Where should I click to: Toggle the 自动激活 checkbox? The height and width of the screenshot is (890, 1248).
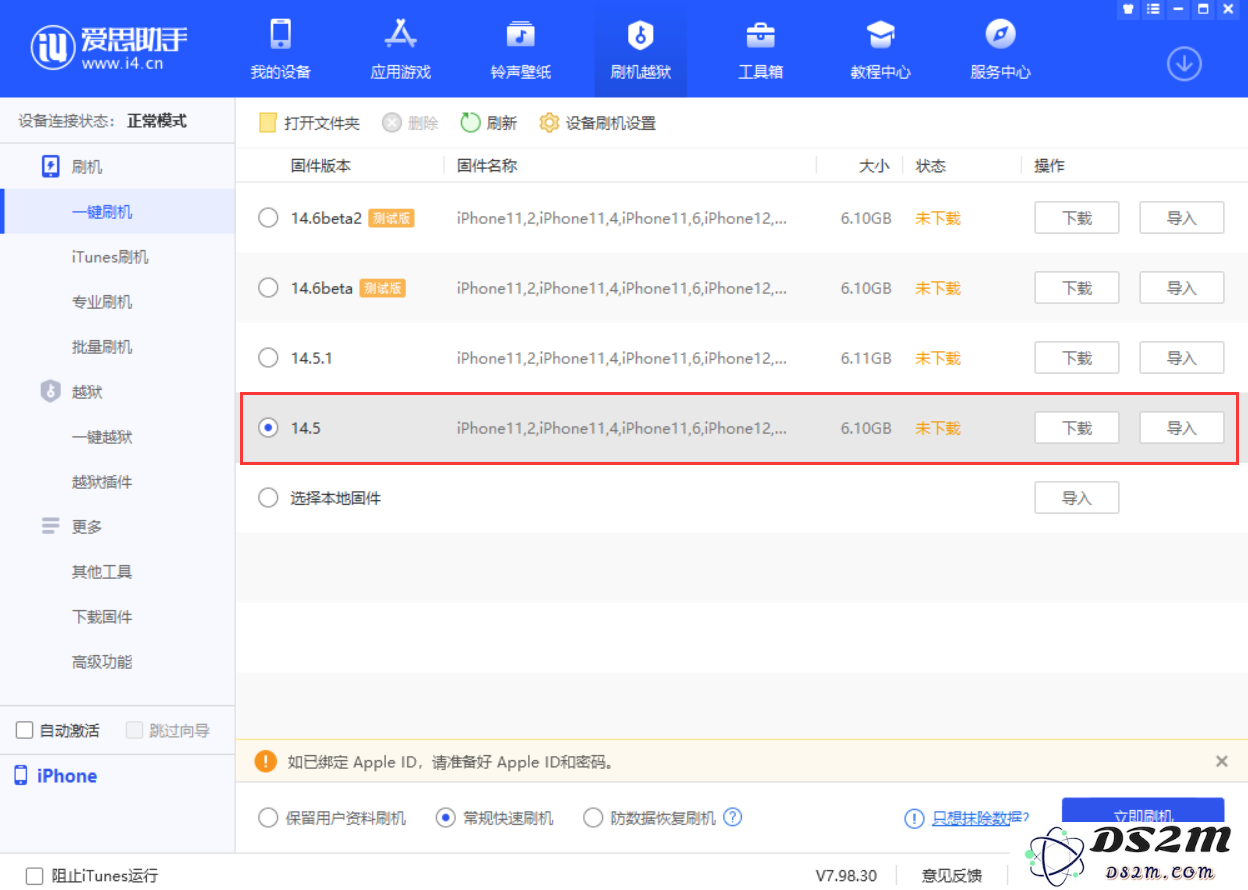[x=25, y=731]
